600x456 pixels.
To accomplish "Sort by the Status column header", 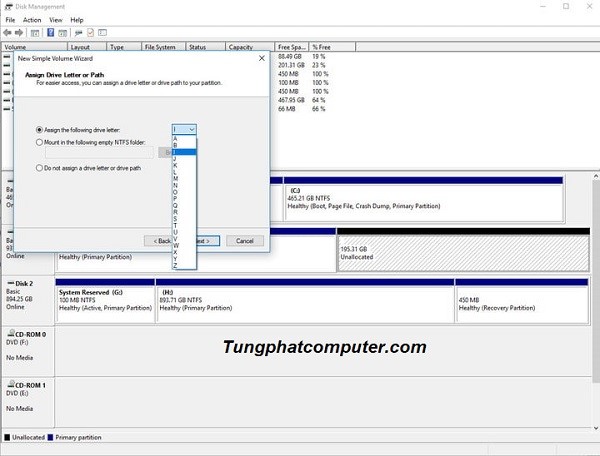I will pos(205,47).
